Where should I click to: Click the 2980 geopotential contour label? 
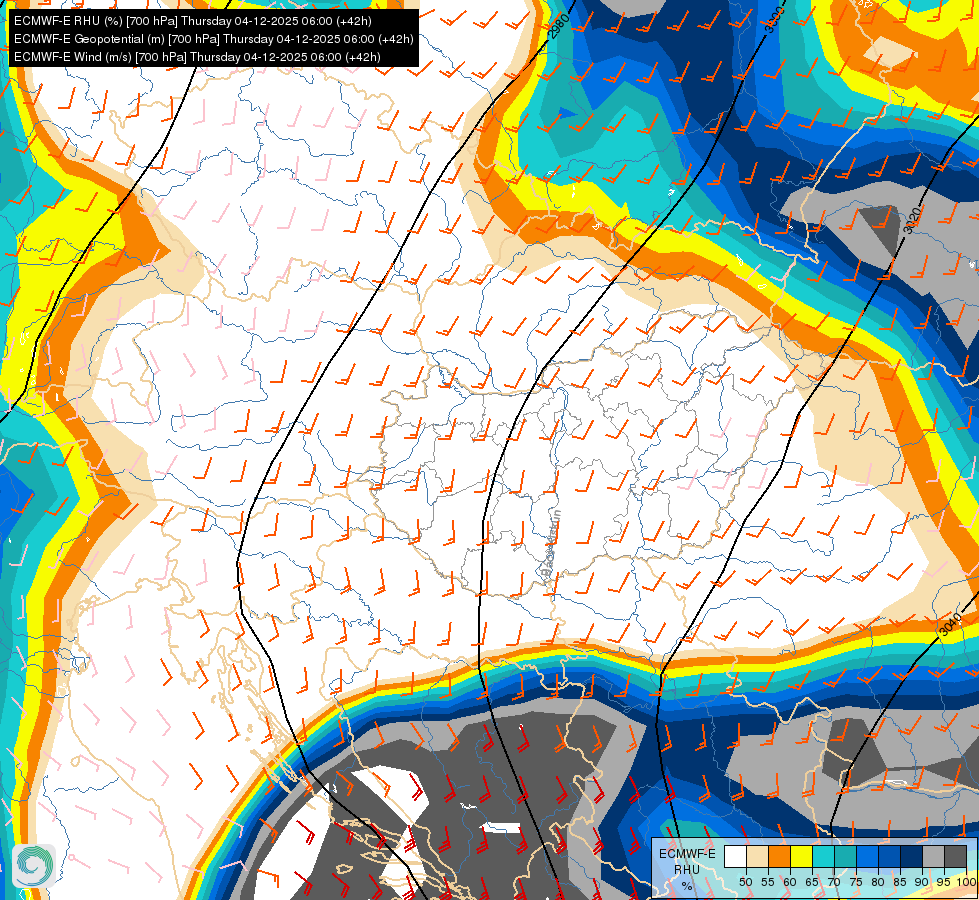tap(558, 26)
